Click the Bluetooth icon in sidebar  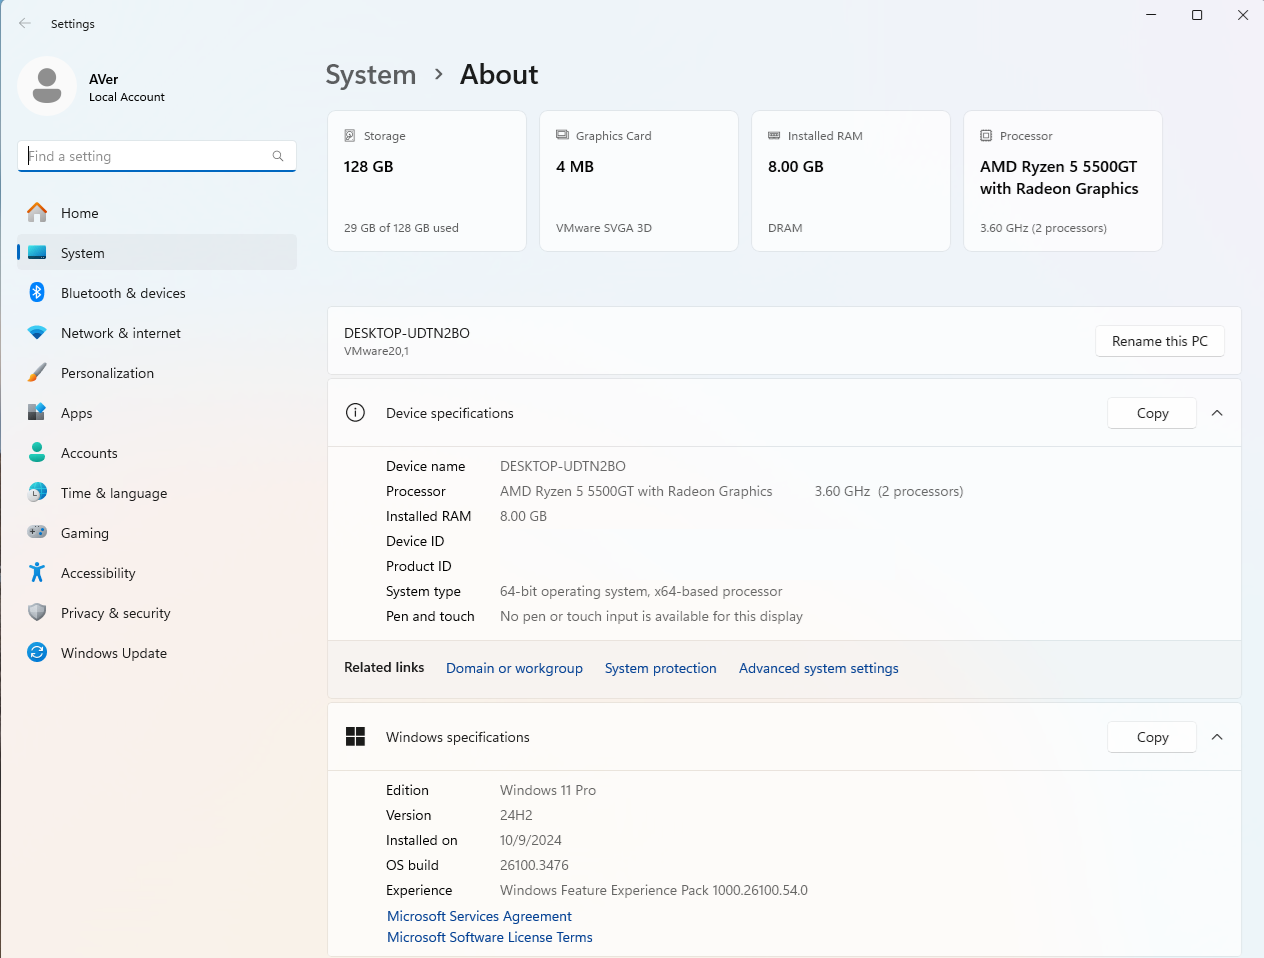point(37,292)
